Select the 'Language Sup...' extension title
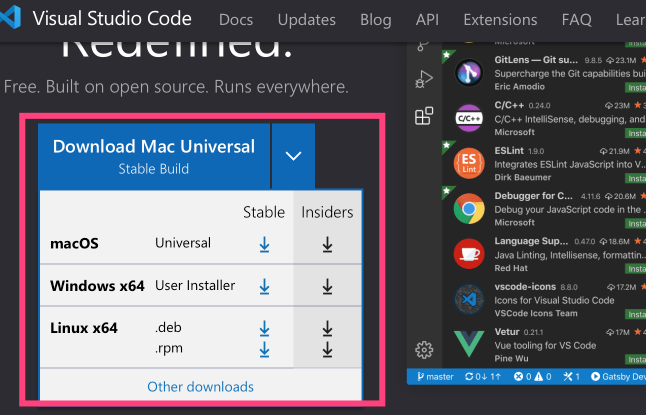Image resolution: width=646 pixels, height=415 pixels. point(531,241)
